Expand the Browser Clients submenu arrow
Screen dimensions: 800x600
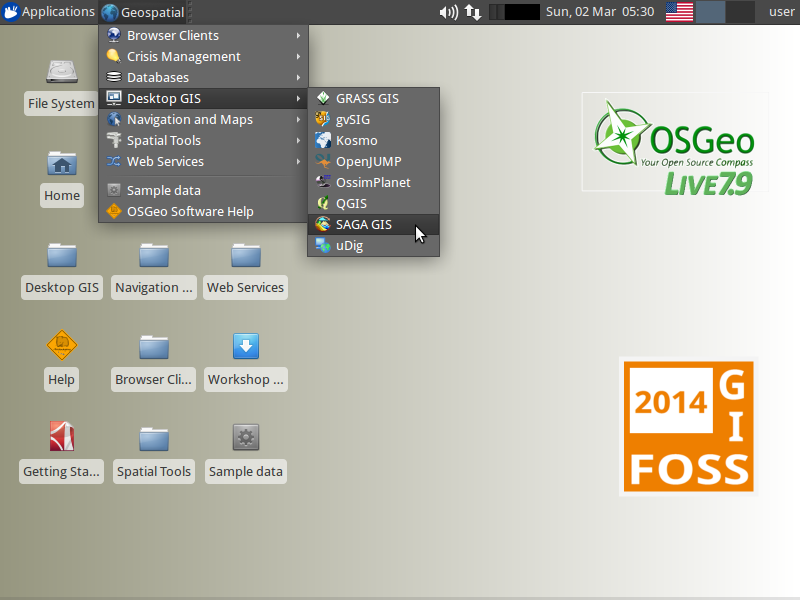point(298,36)
